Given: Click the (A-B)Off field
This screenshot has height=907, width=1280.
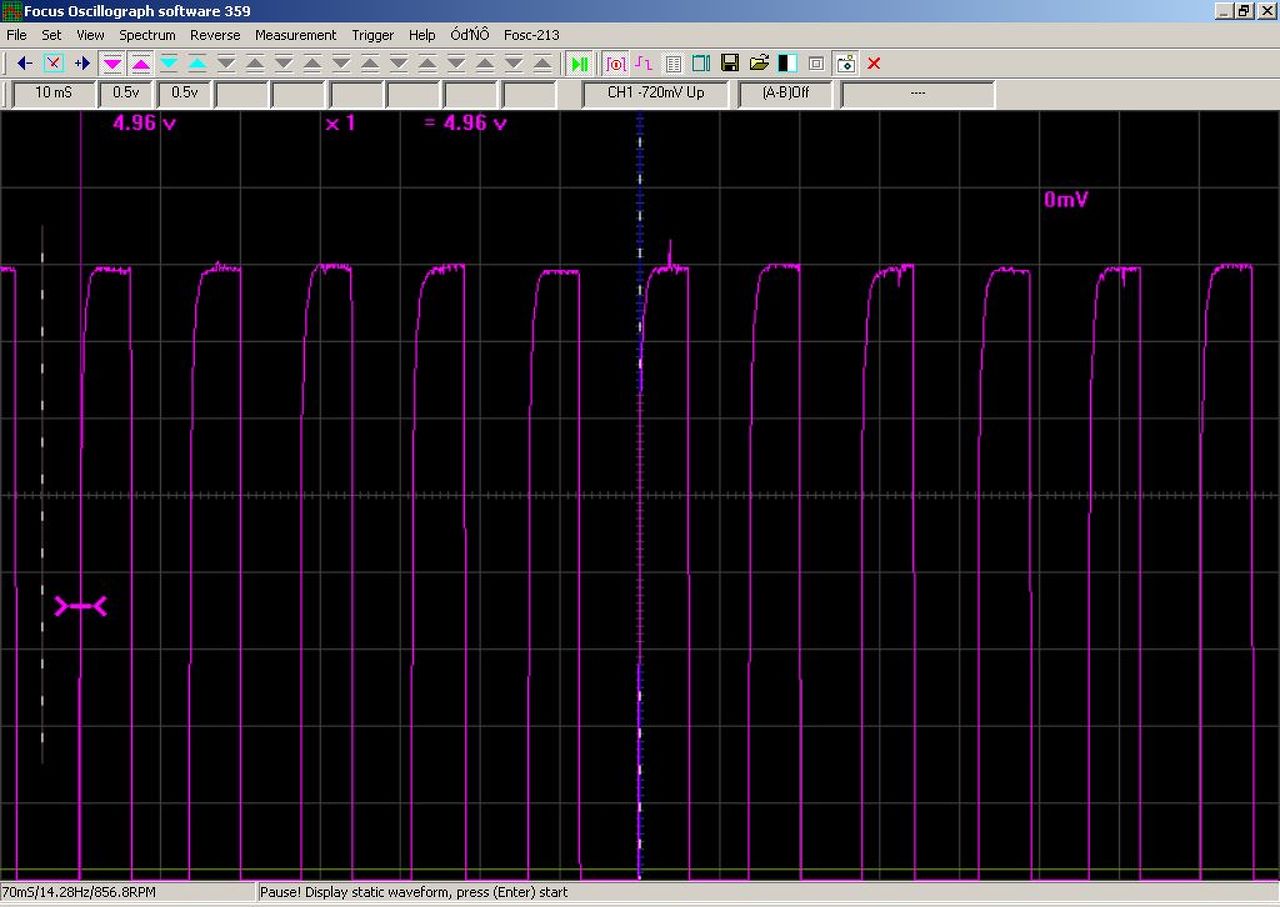Looking at the screenshot, I should pyautogui.click(x=786, y=93).
